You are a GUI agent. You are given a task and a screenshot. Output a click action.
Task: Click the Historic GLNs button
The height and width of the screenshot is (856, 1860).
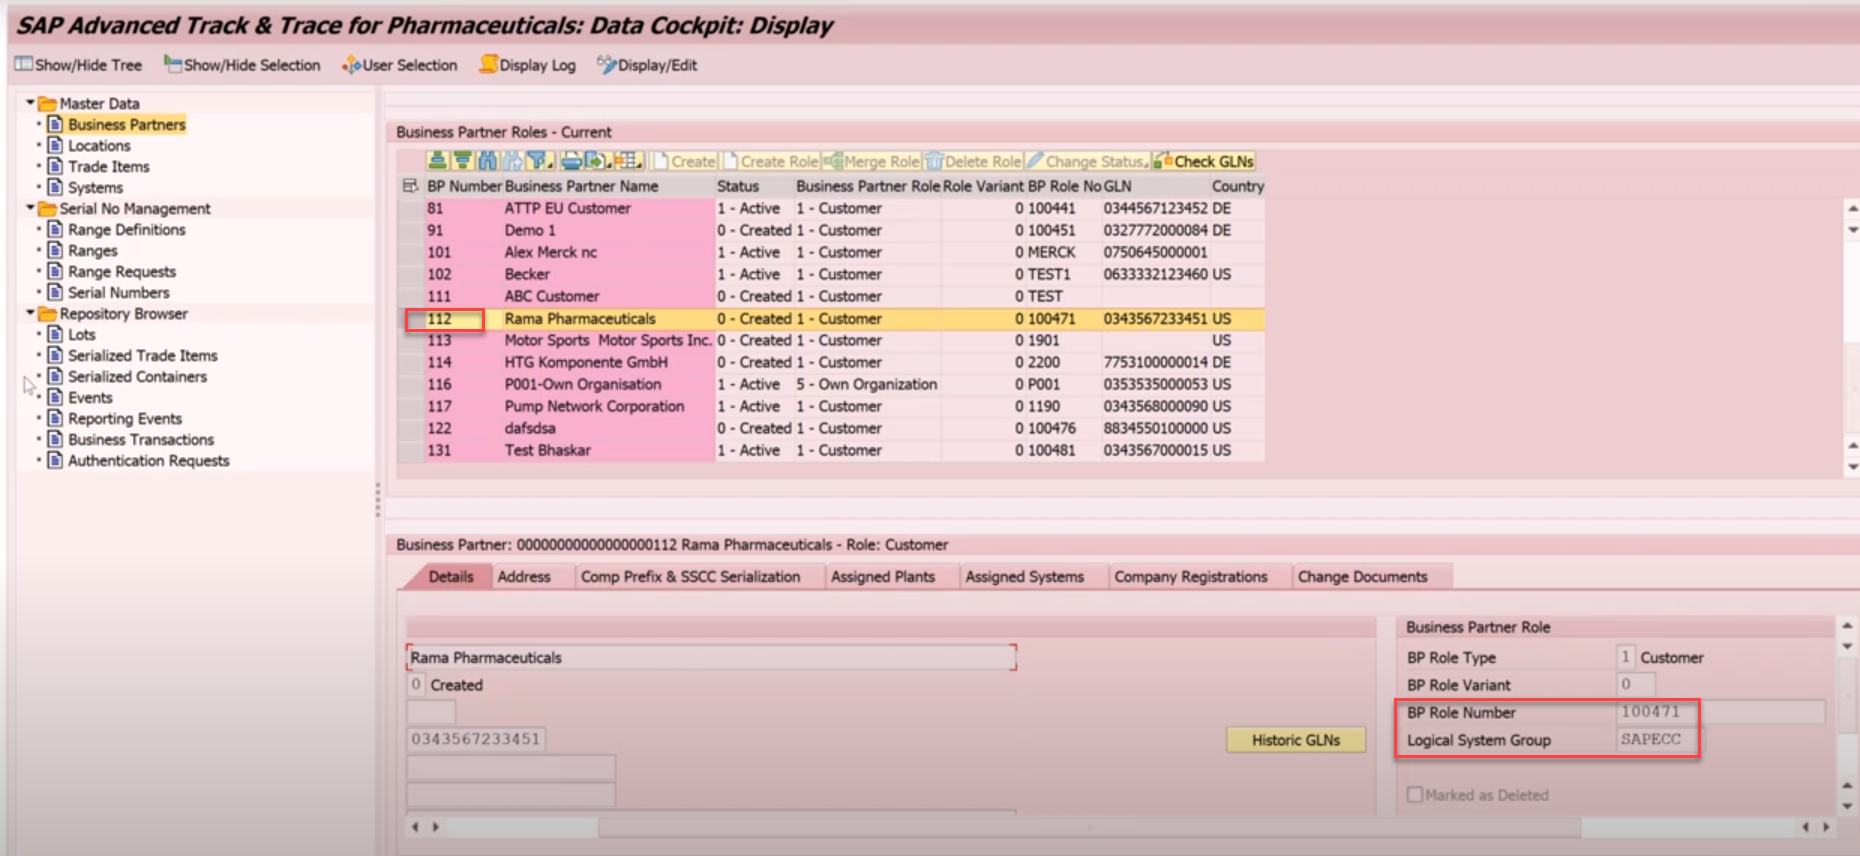click(x=1295, y=740)
